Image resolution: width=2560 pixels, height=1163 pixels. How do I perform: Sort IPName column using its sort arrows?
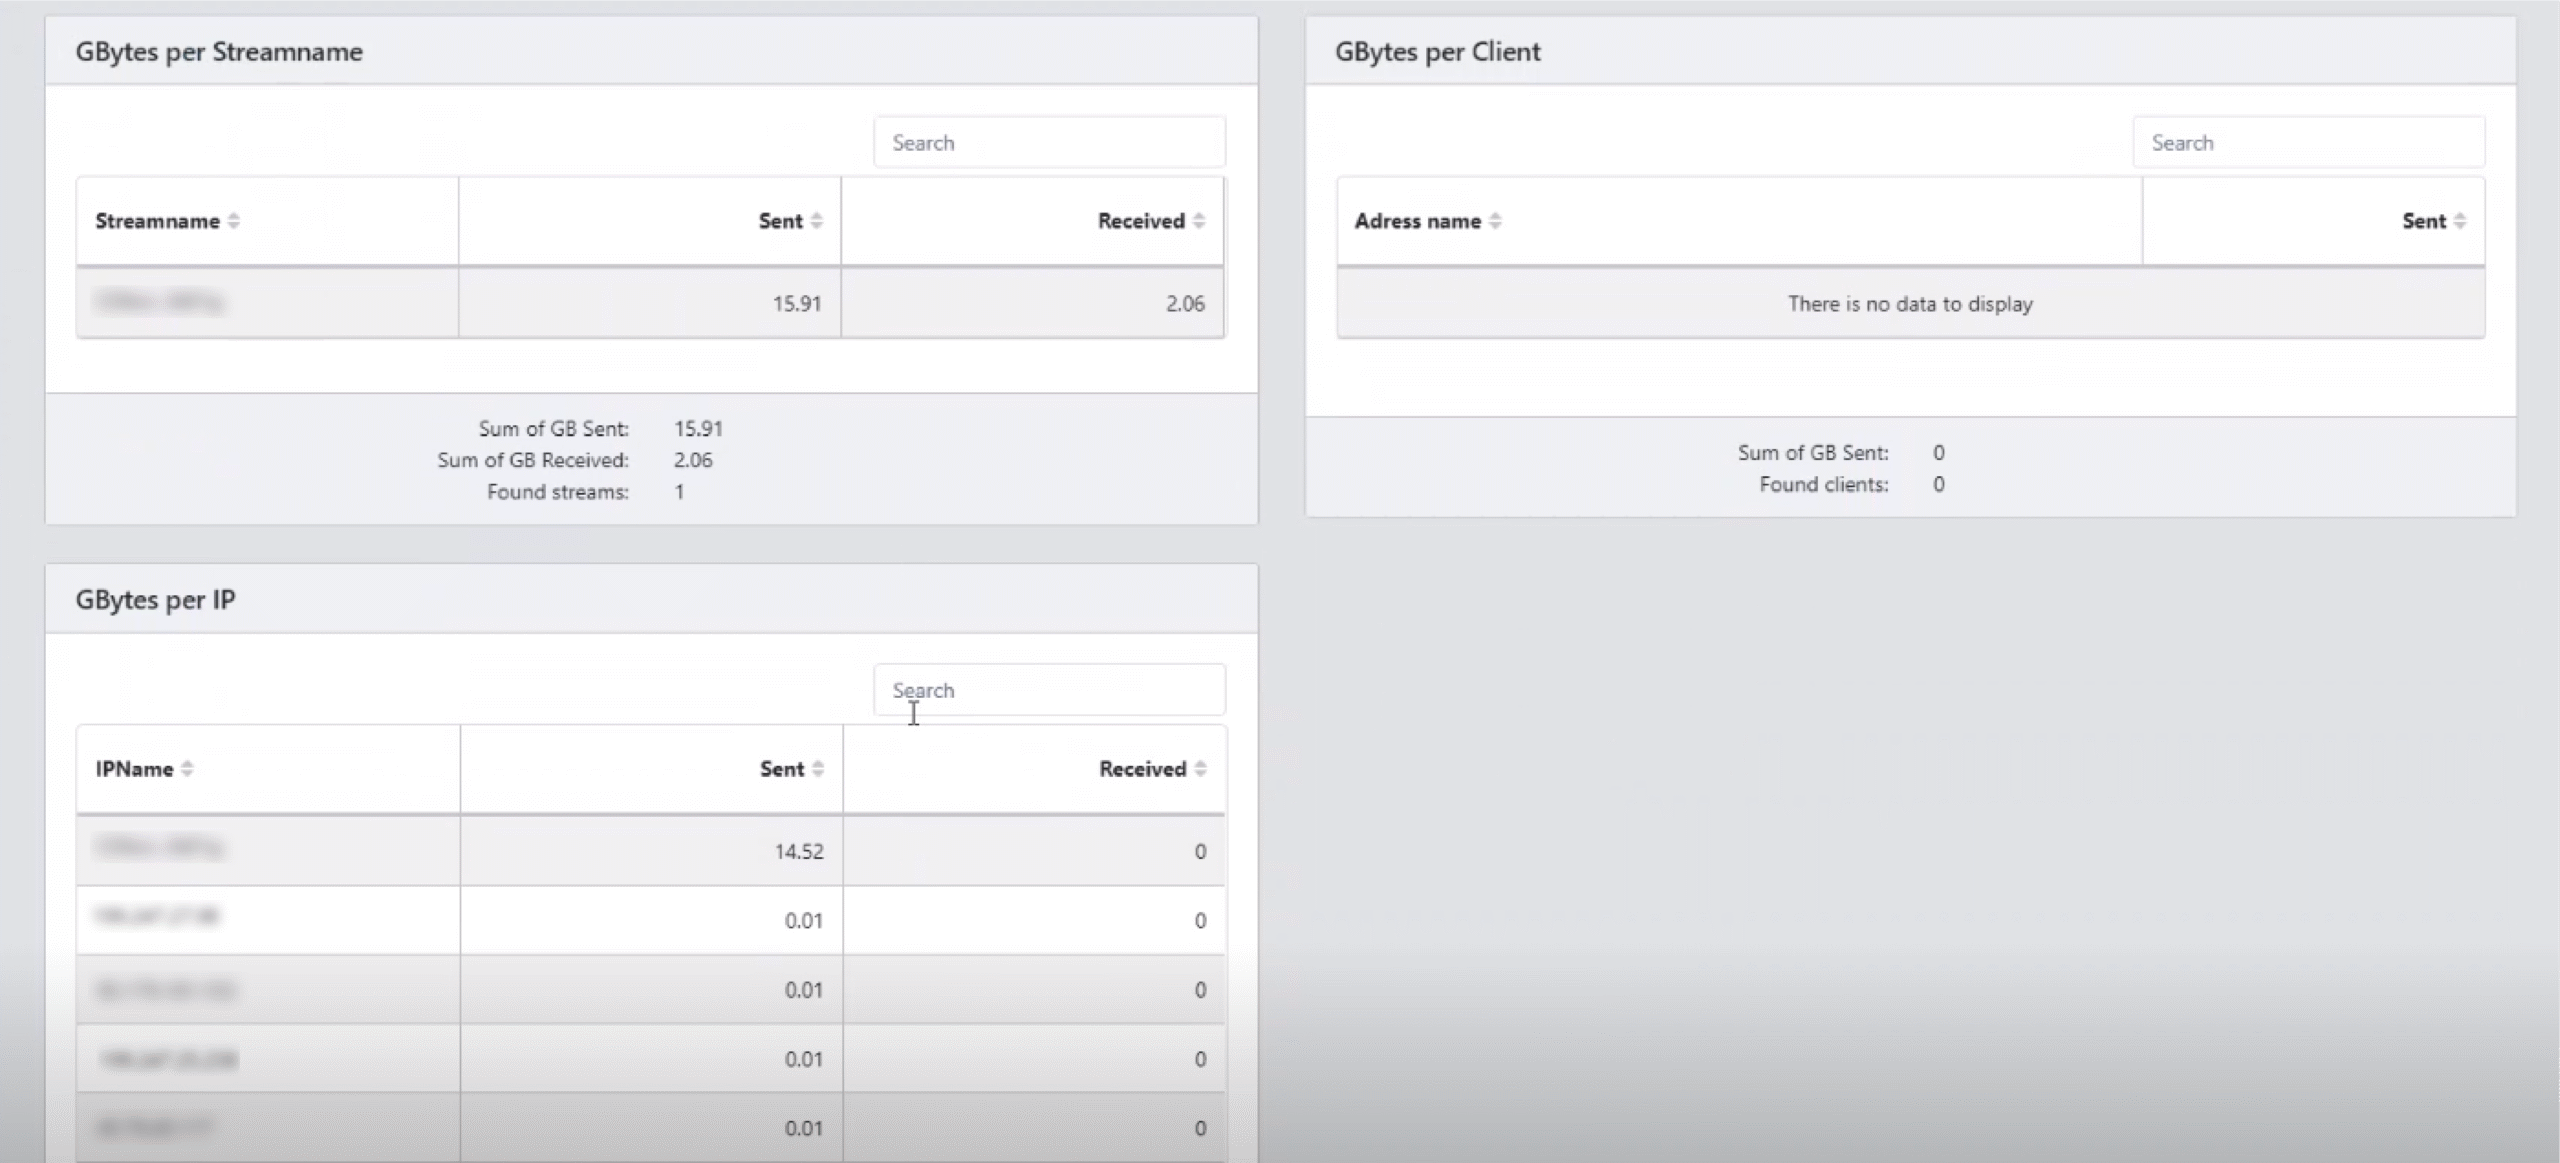click(187, 769)
